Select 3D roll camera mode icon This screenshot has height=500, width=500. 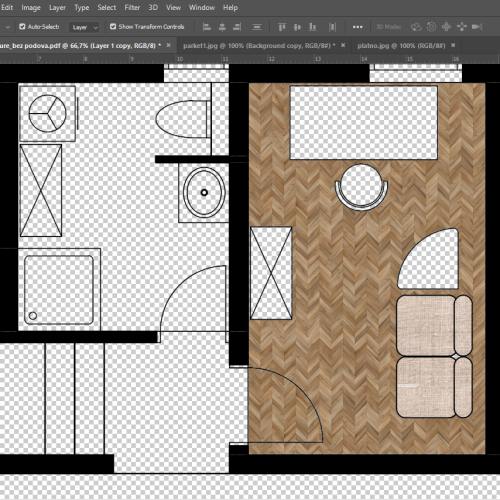coord(431,27)
